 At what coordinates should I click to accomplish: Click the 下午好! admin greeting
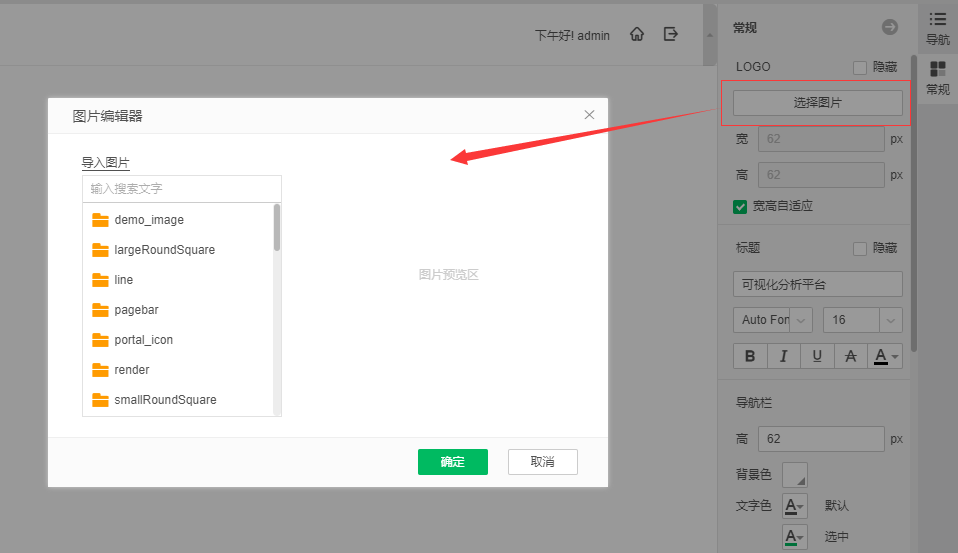point(572,35)
